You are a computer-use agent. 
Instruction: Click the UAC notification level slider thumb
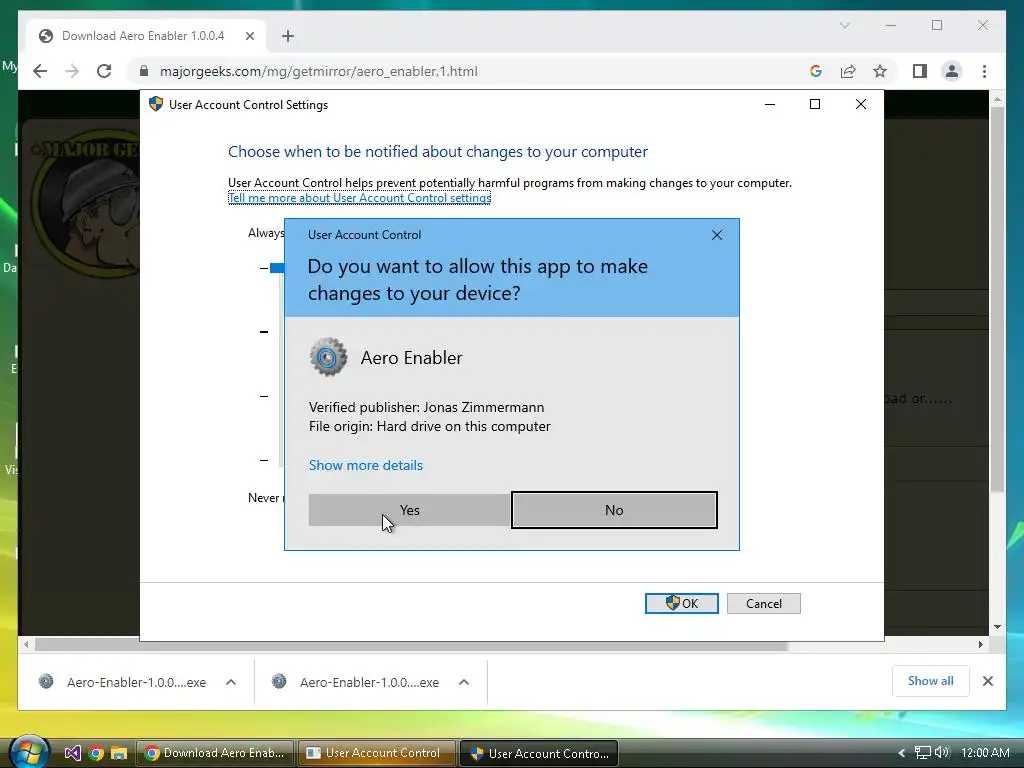277,268
